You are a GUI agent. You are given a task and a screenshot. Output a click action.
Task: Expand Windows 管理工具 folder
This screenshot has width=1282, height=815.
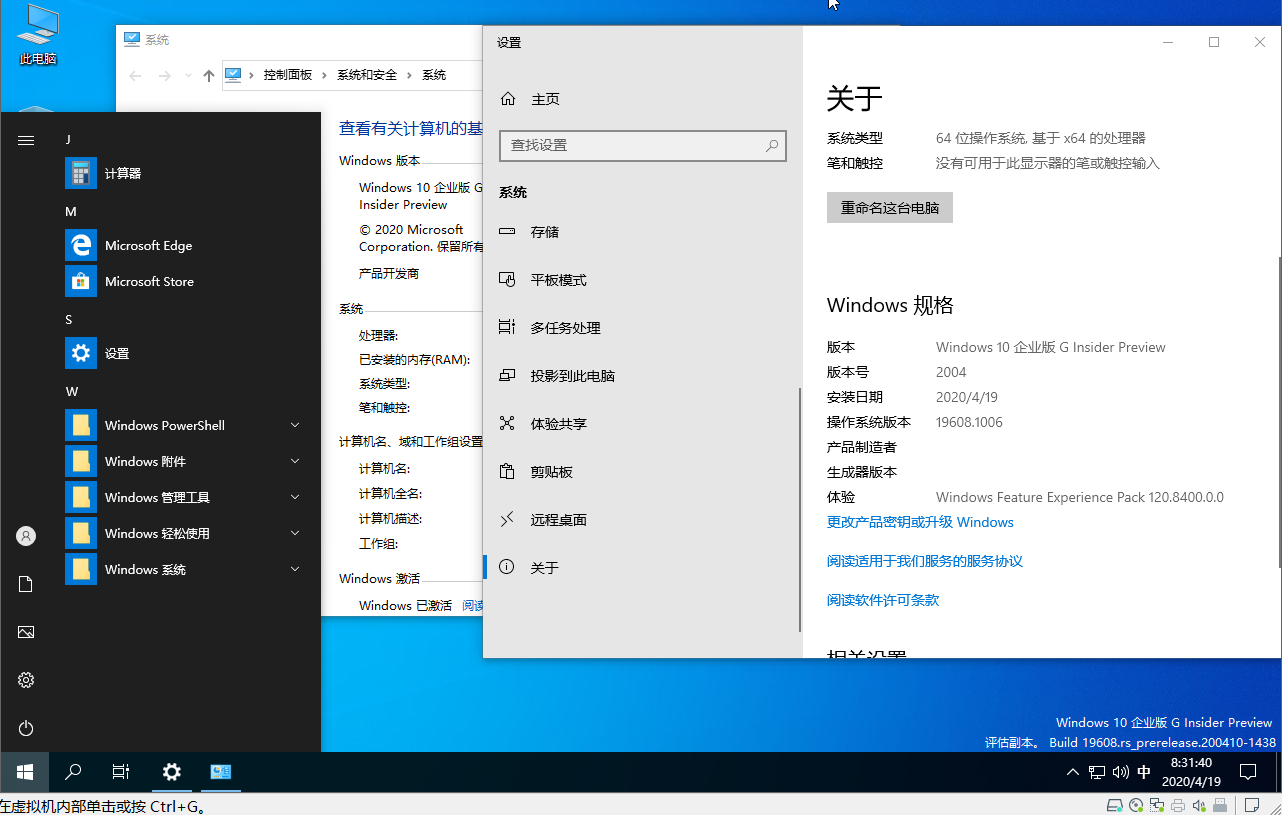tap(295, 498)
